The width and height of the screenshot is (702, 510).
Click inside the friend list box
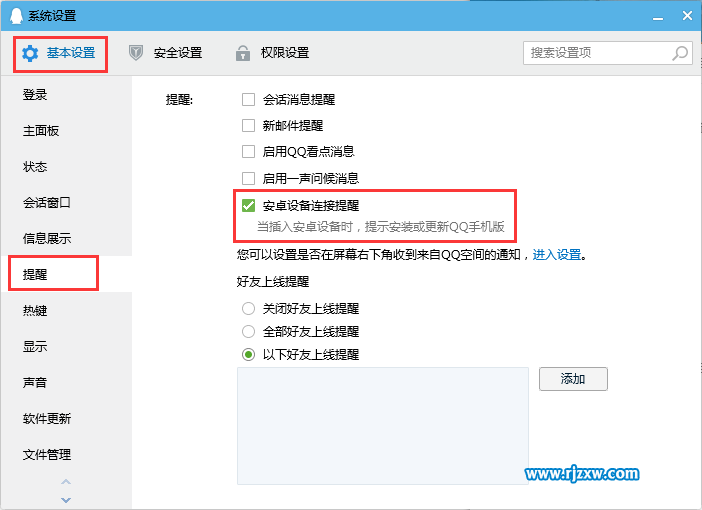[x=383, y=426]
